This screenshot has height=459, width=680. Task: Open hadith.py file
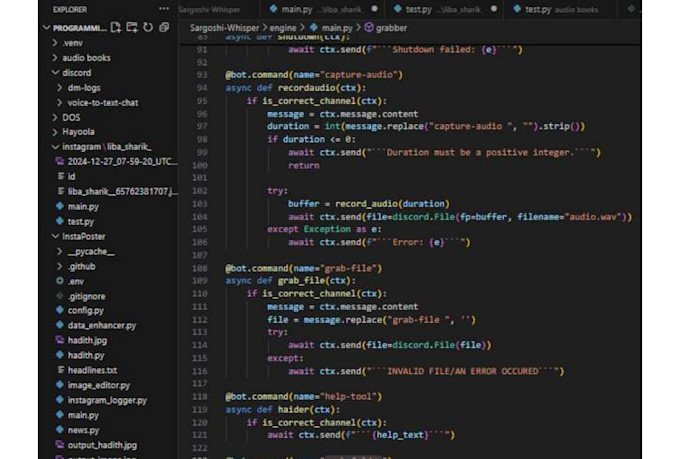click(86, 355)
